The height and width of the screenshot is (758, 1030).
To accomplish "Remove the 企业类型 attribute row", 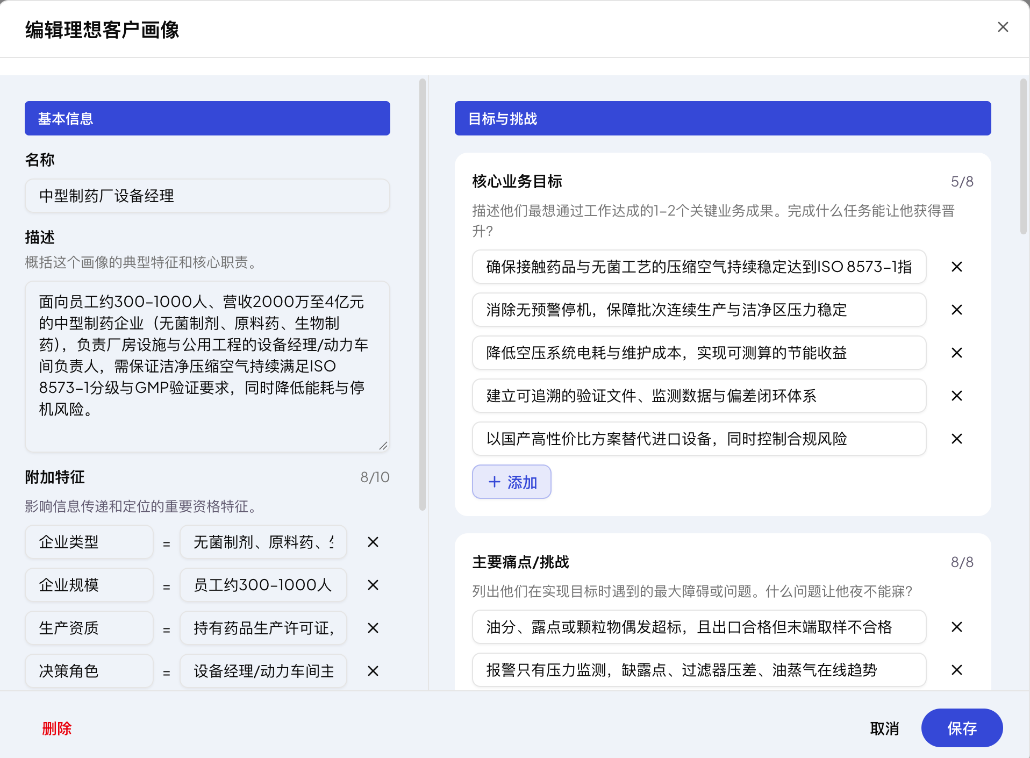I will 372,542.
